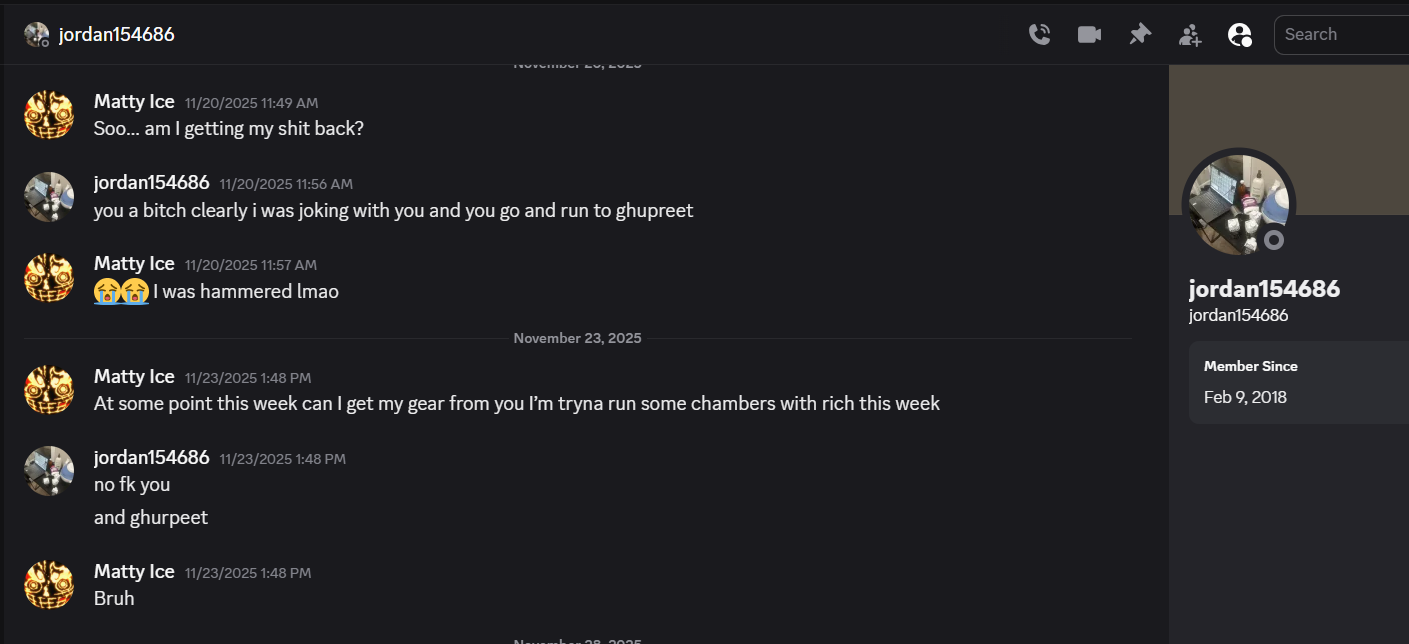The image size is (1409, 644).
Task: Add friends to this DM
Action: [x=1190, y=35]
